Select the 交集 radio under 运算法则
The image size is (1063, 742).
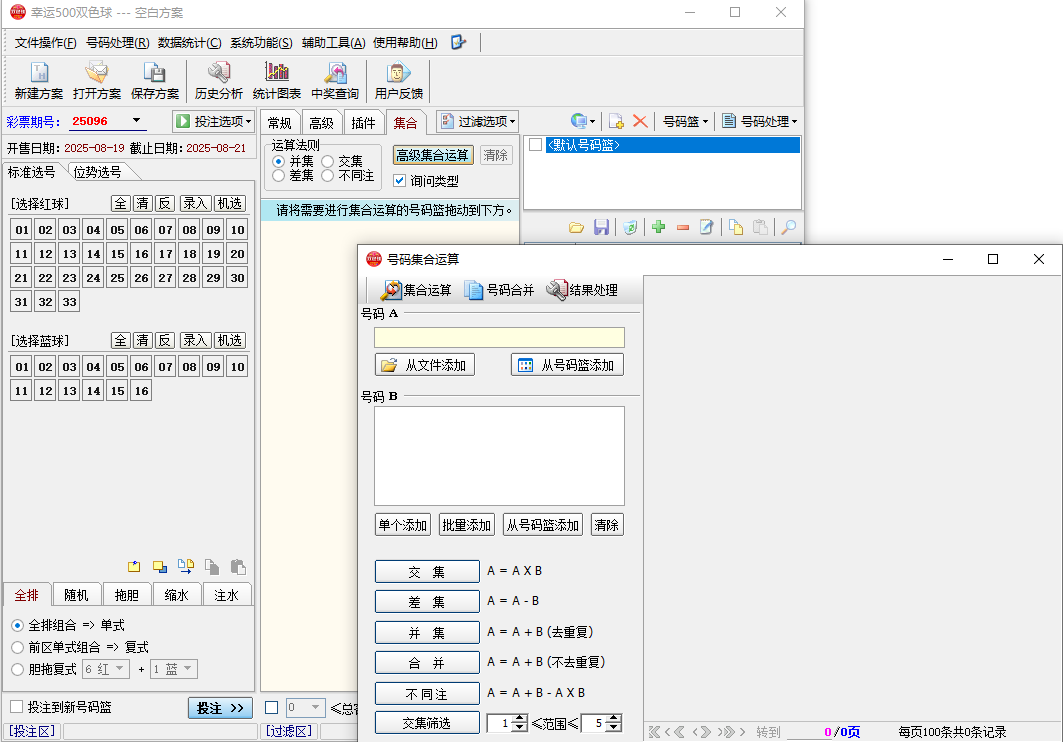coord(328,161)
